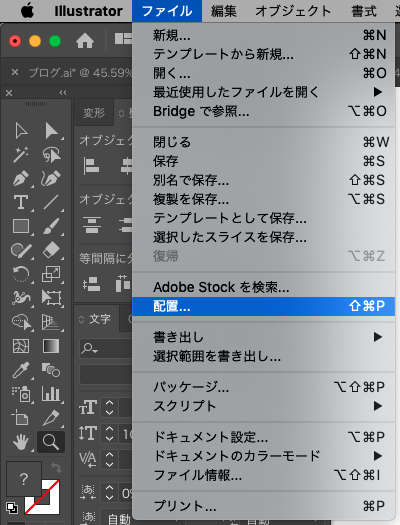Image resolution: width=400 pixels, height=525 pixels.
Task: Choose 新規... menu item
Action: (263, 35)
